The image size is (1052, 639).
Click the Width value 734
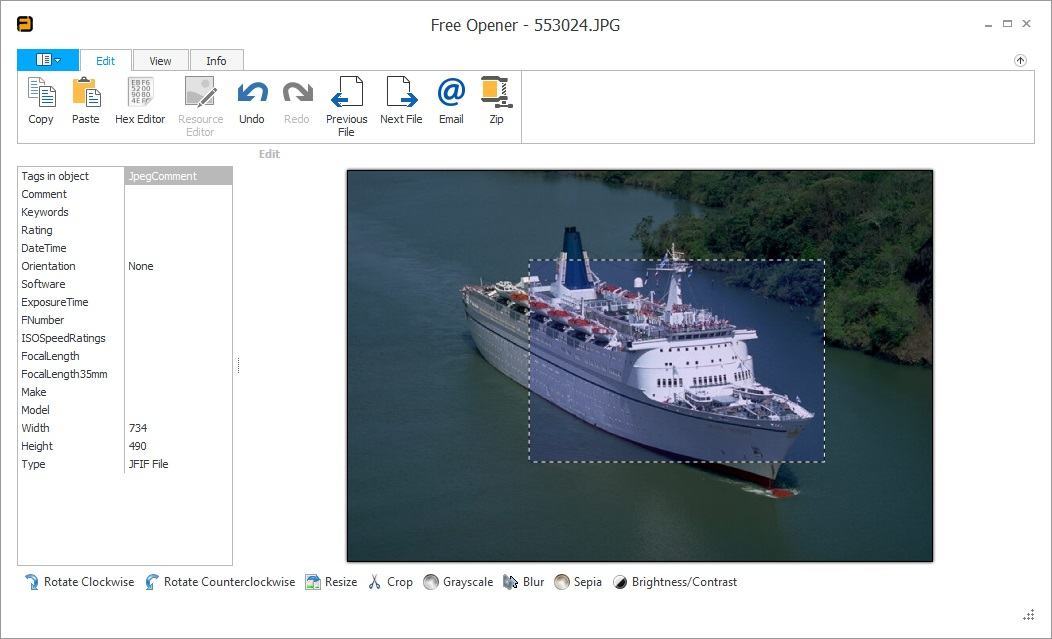[x=138, y=428]
